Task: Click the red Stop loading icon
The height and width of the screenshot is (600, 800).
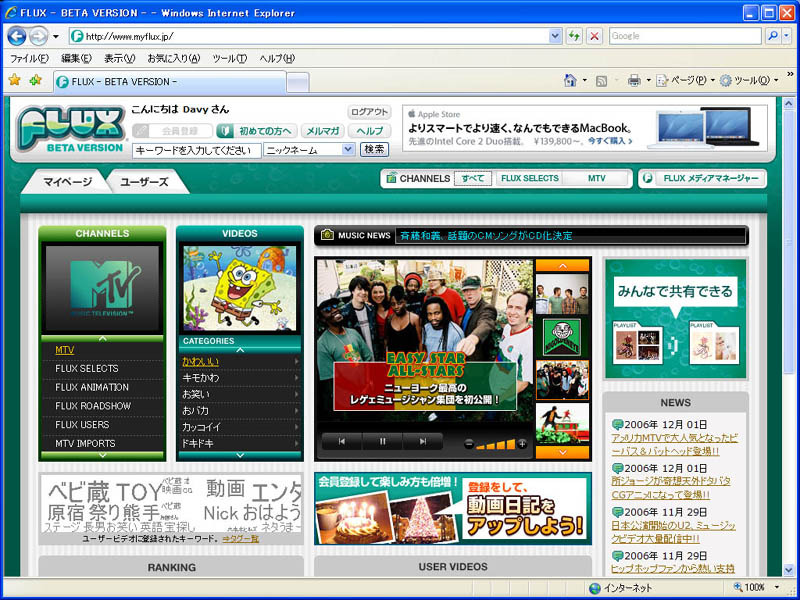Action: 594,36
